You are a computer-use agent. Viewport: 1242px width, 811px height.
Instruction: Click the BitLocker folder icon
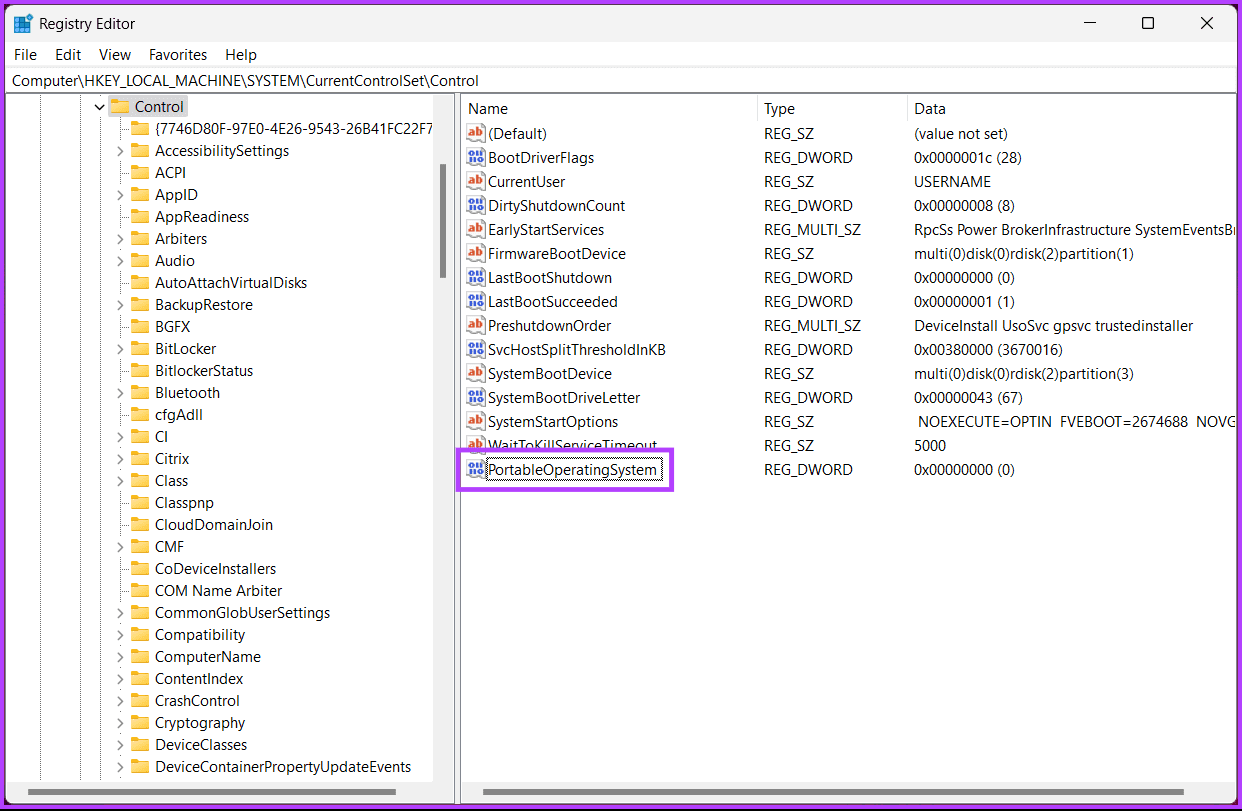(140, 349)
